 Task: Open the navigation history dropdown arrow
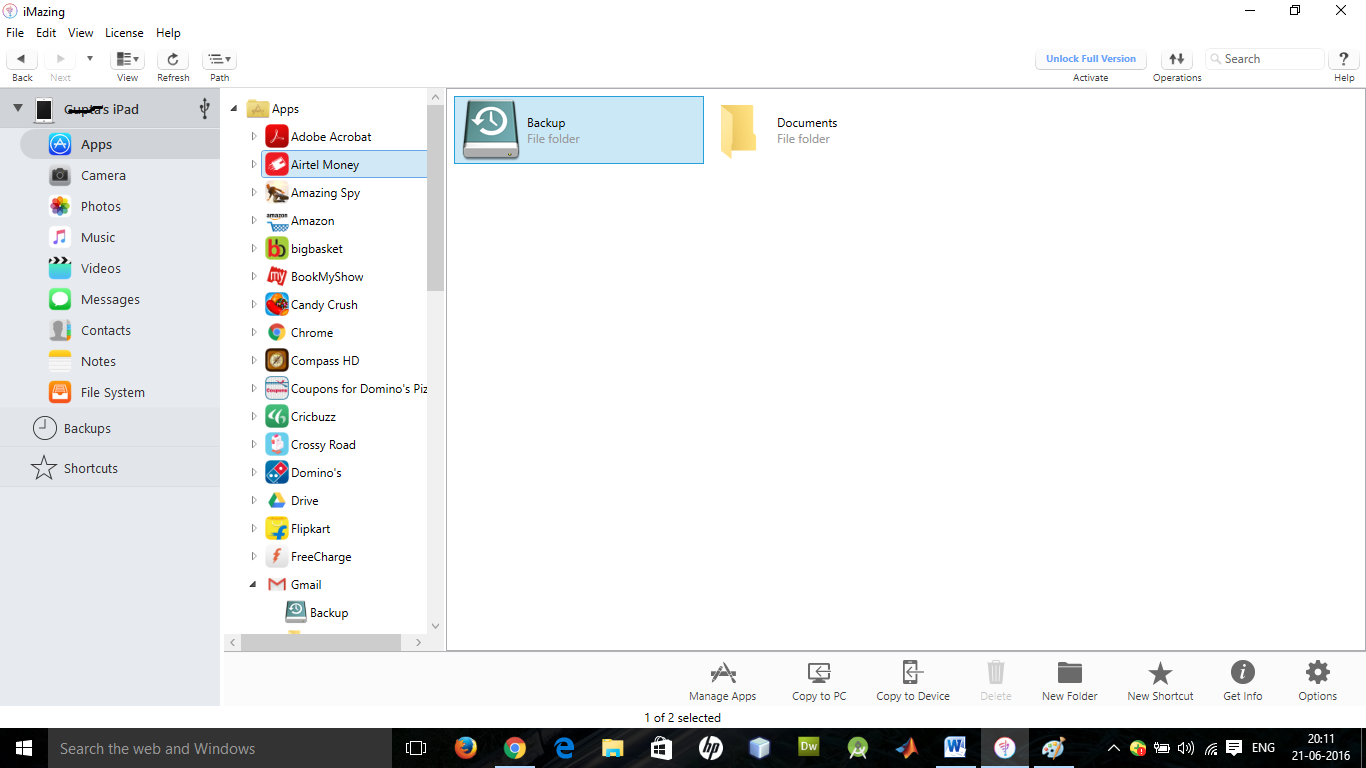coord(90,59)
